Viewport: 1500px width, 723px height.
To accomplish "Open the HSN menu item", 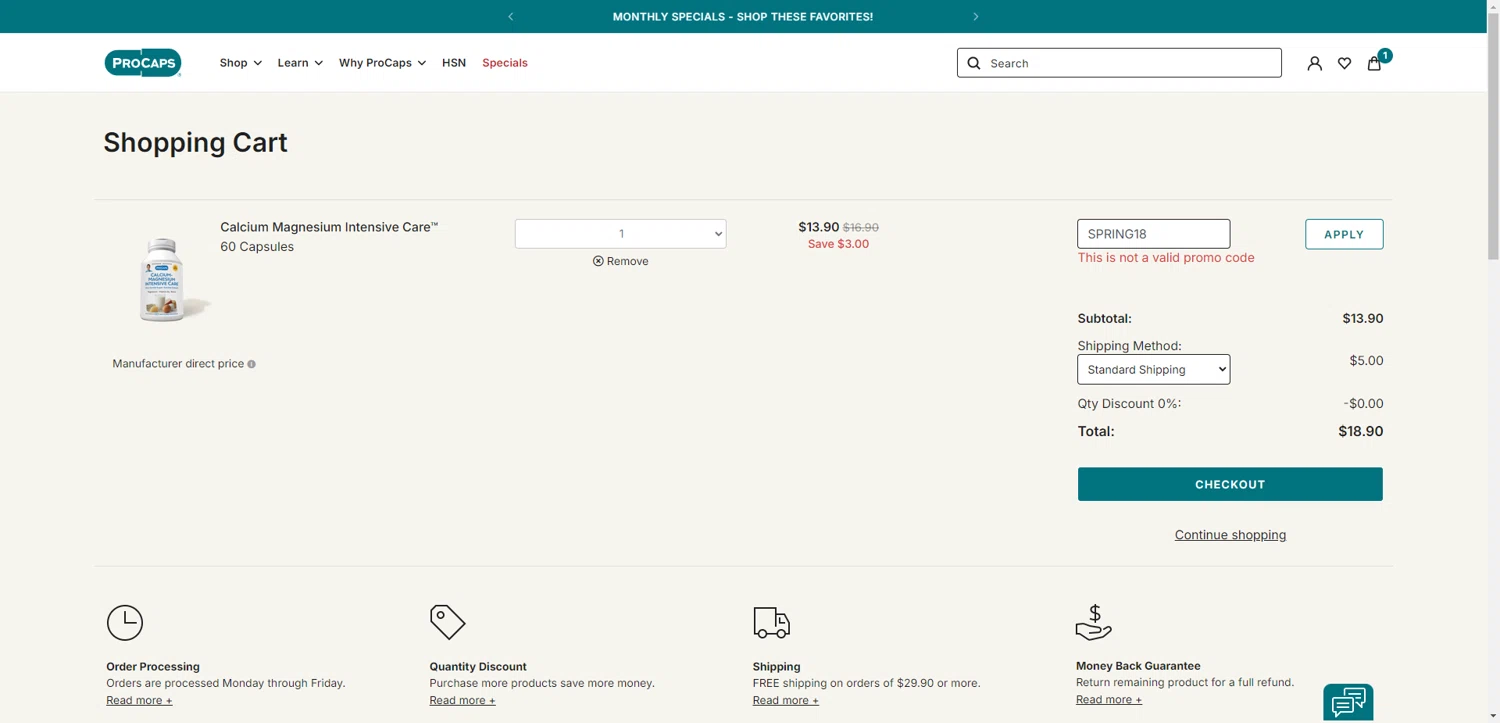I will click(x=454, y=63).
